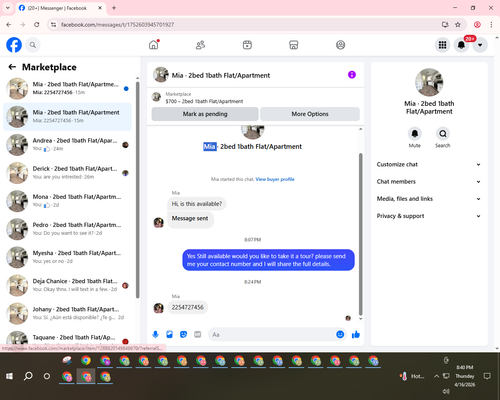The image size is (500, 400).
Task: Open the emoji picker in message box
Action: point(340,334)
